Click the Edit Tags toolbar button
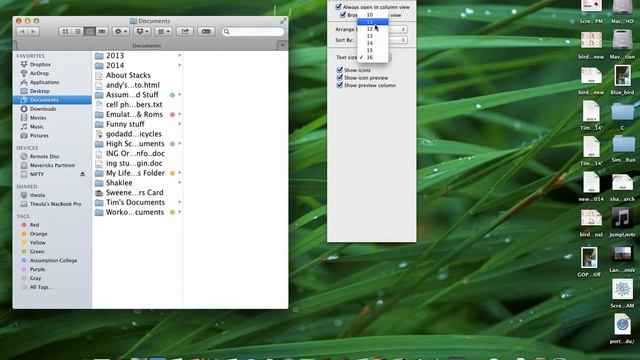 (x=206, y=31)
